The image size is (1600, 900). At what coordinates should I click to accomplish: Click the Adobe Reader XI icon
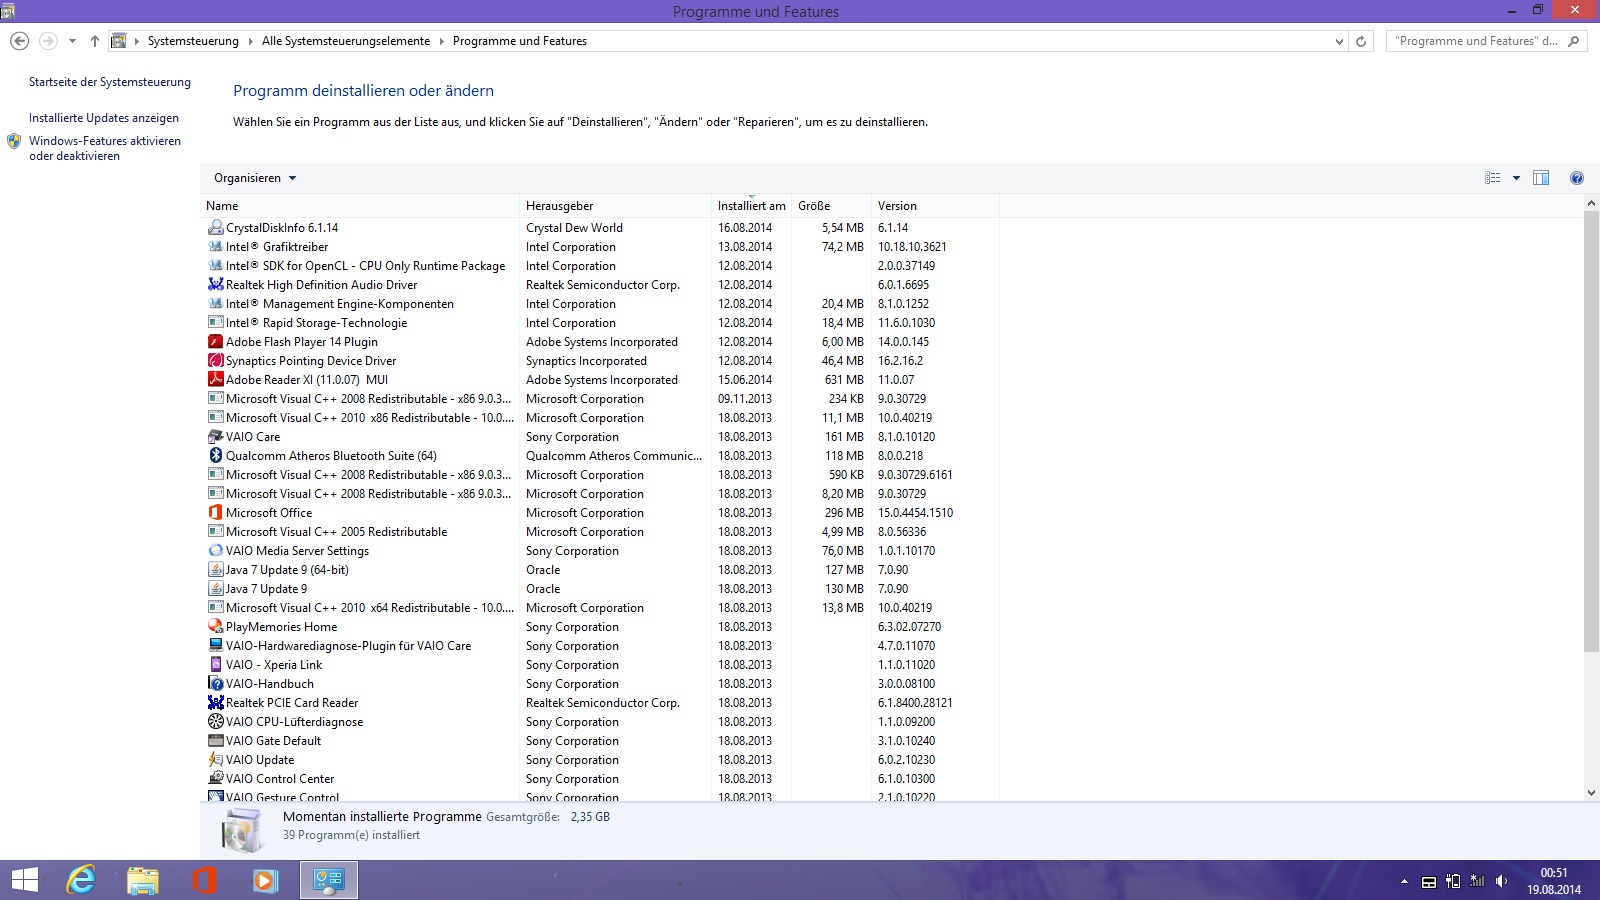[x=215, y=380]
